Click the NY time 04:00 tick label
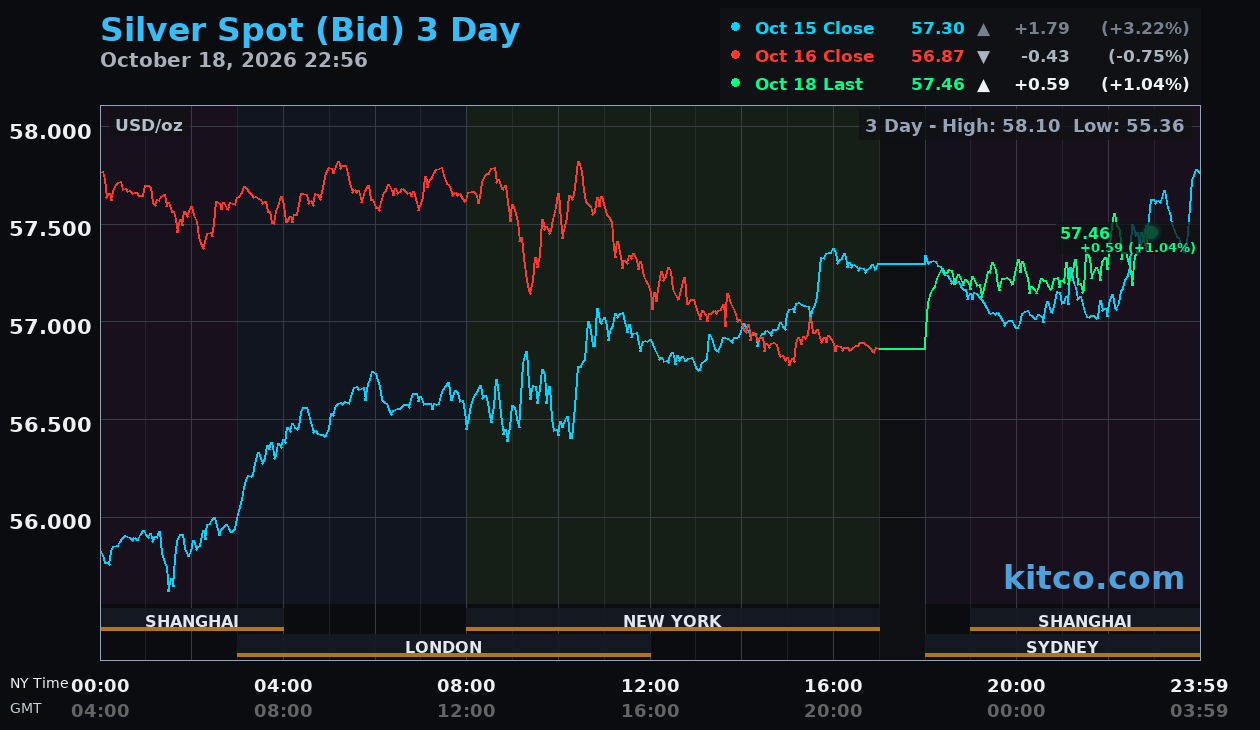Image resolution: width=1260 pixels, height=730 pixels. [283, 686]
